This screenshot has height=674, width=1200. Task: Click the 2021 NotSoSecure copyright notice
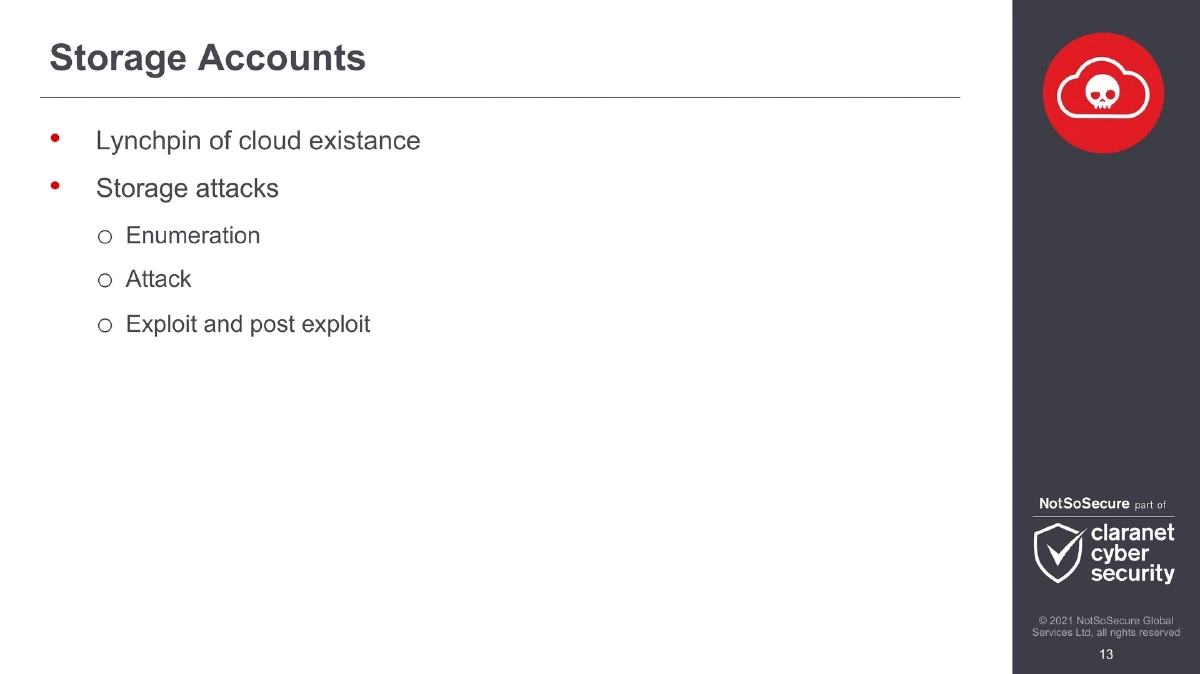pyautogui.click(x=1106, y=627)
